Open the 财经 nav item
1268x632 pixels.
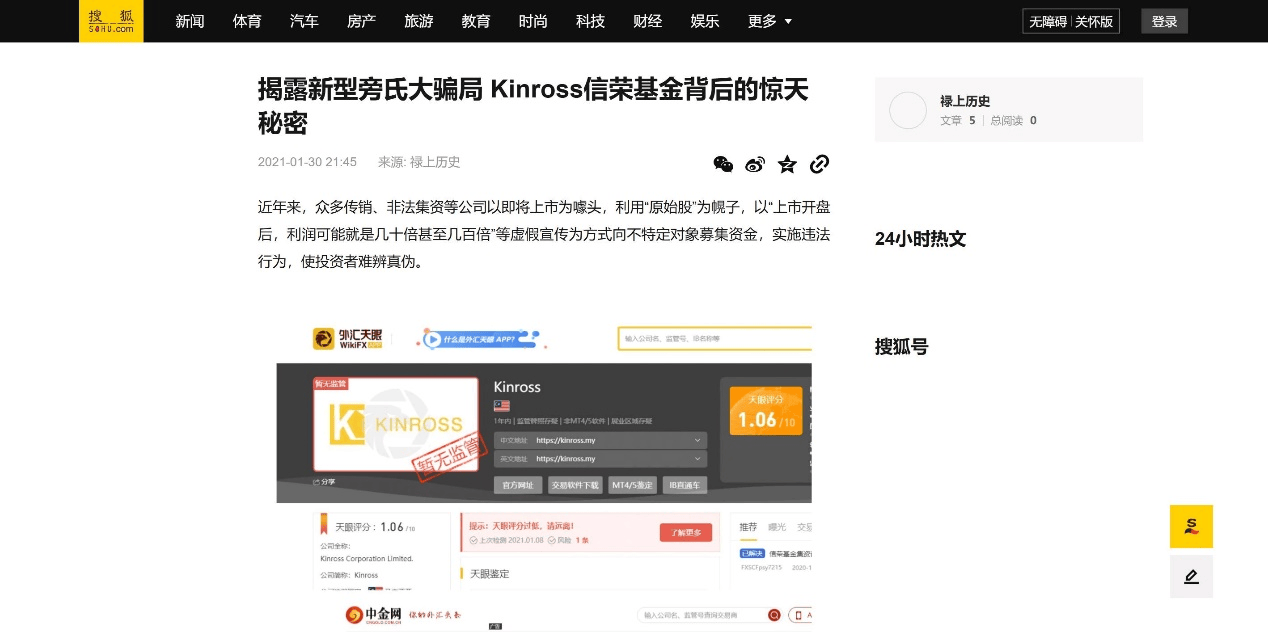pyautogui.click(x=648, y=21)
